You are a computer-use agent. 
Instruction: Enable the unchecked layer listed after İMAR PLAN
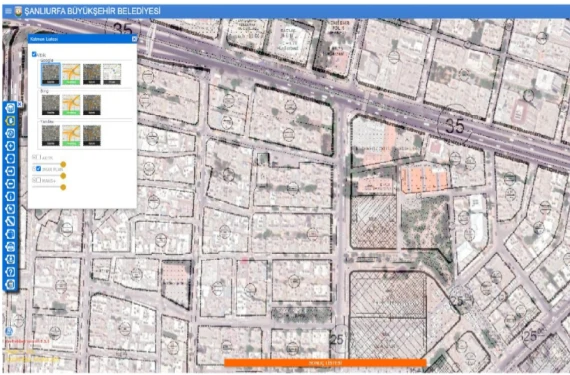(x=39, y=180)
